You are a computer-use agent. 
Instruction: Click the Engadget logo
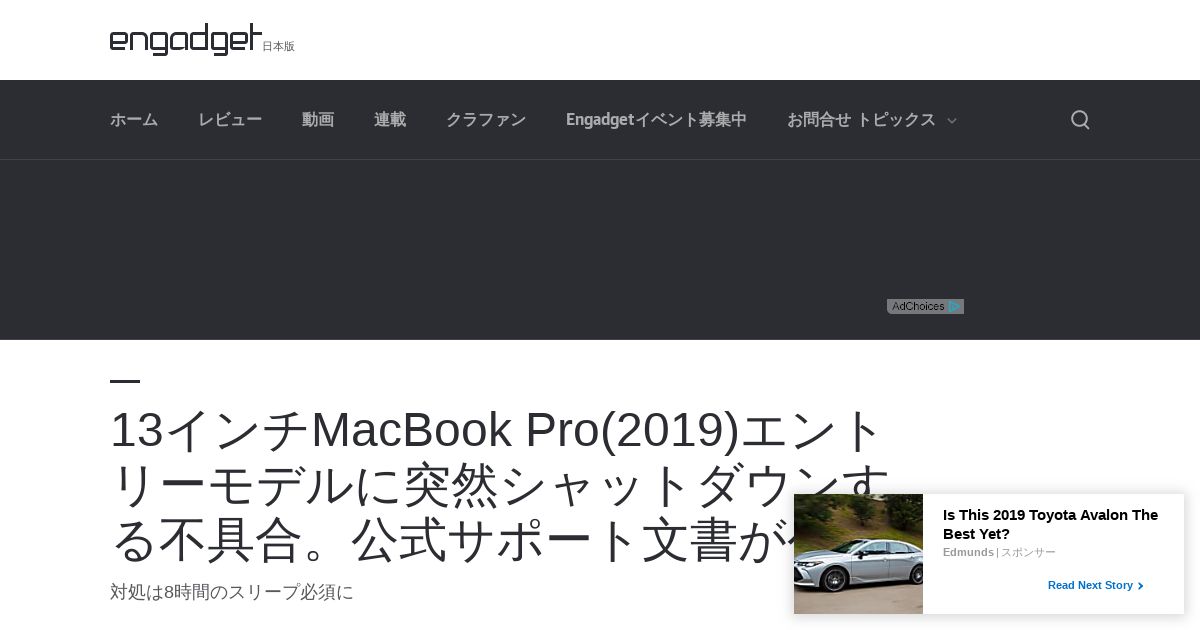[186, 39]
